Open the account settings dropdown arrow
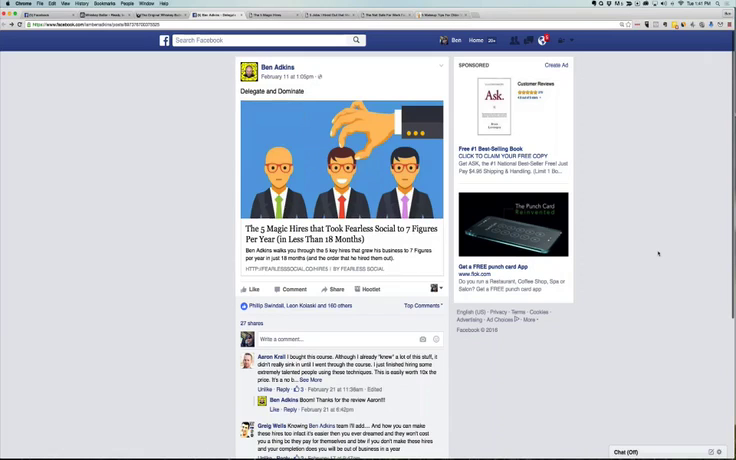Viewport: 736px width, 460px height. click(572, 40)
